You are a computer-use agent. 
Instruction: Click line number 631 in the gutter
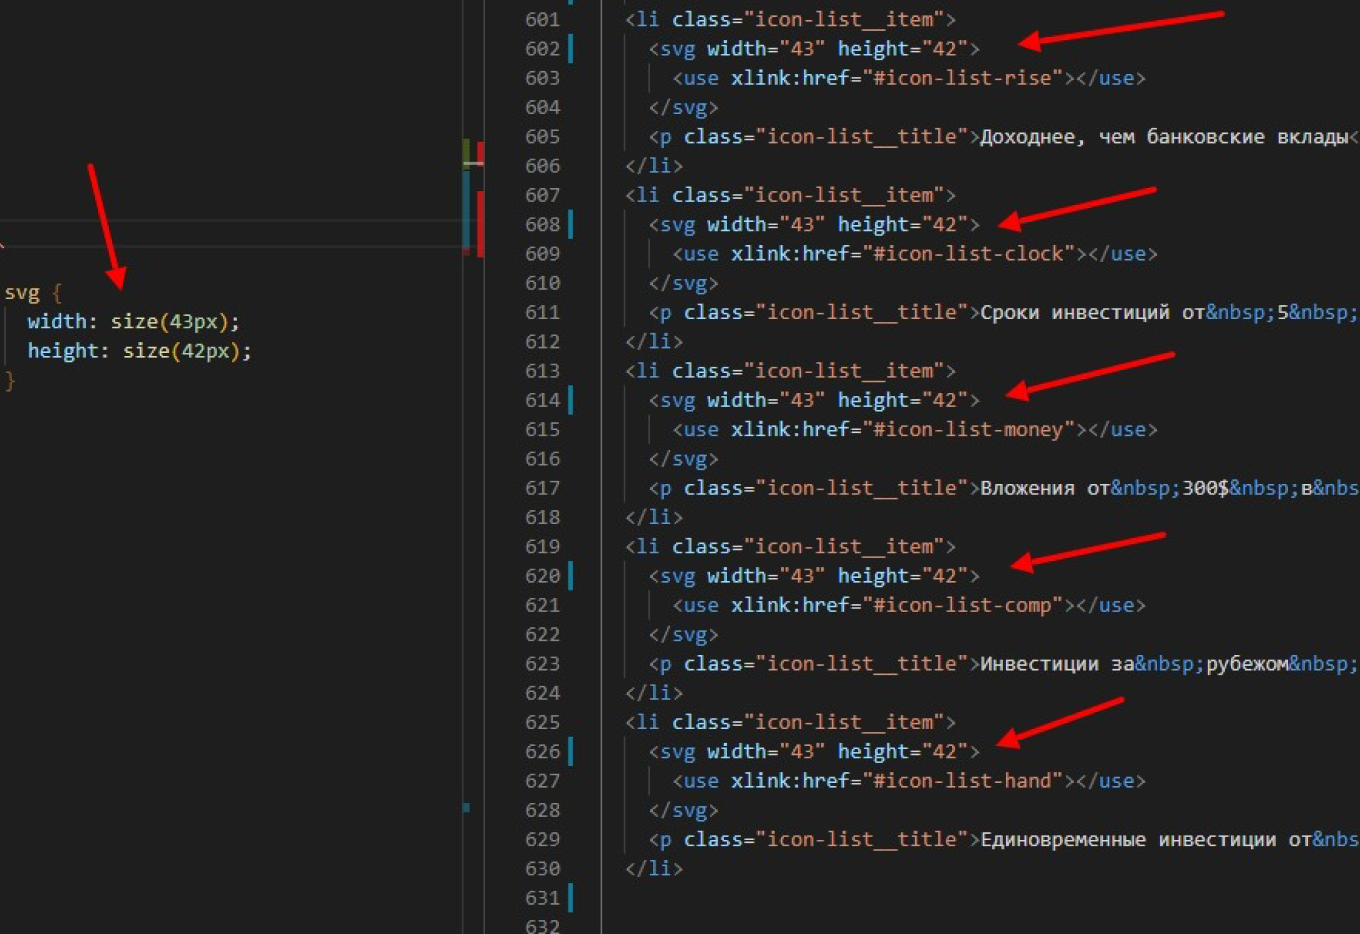(542, 897)
